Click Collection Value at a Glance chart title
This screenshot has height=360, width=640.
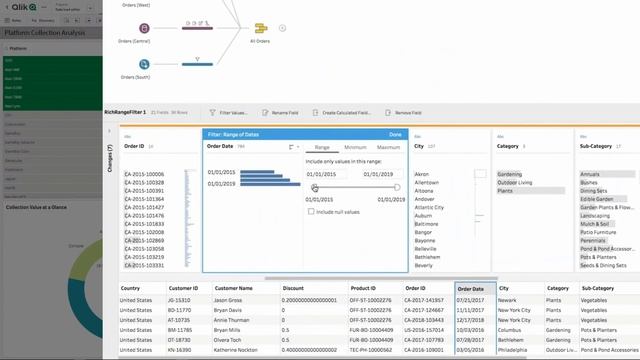pos(36,207)
